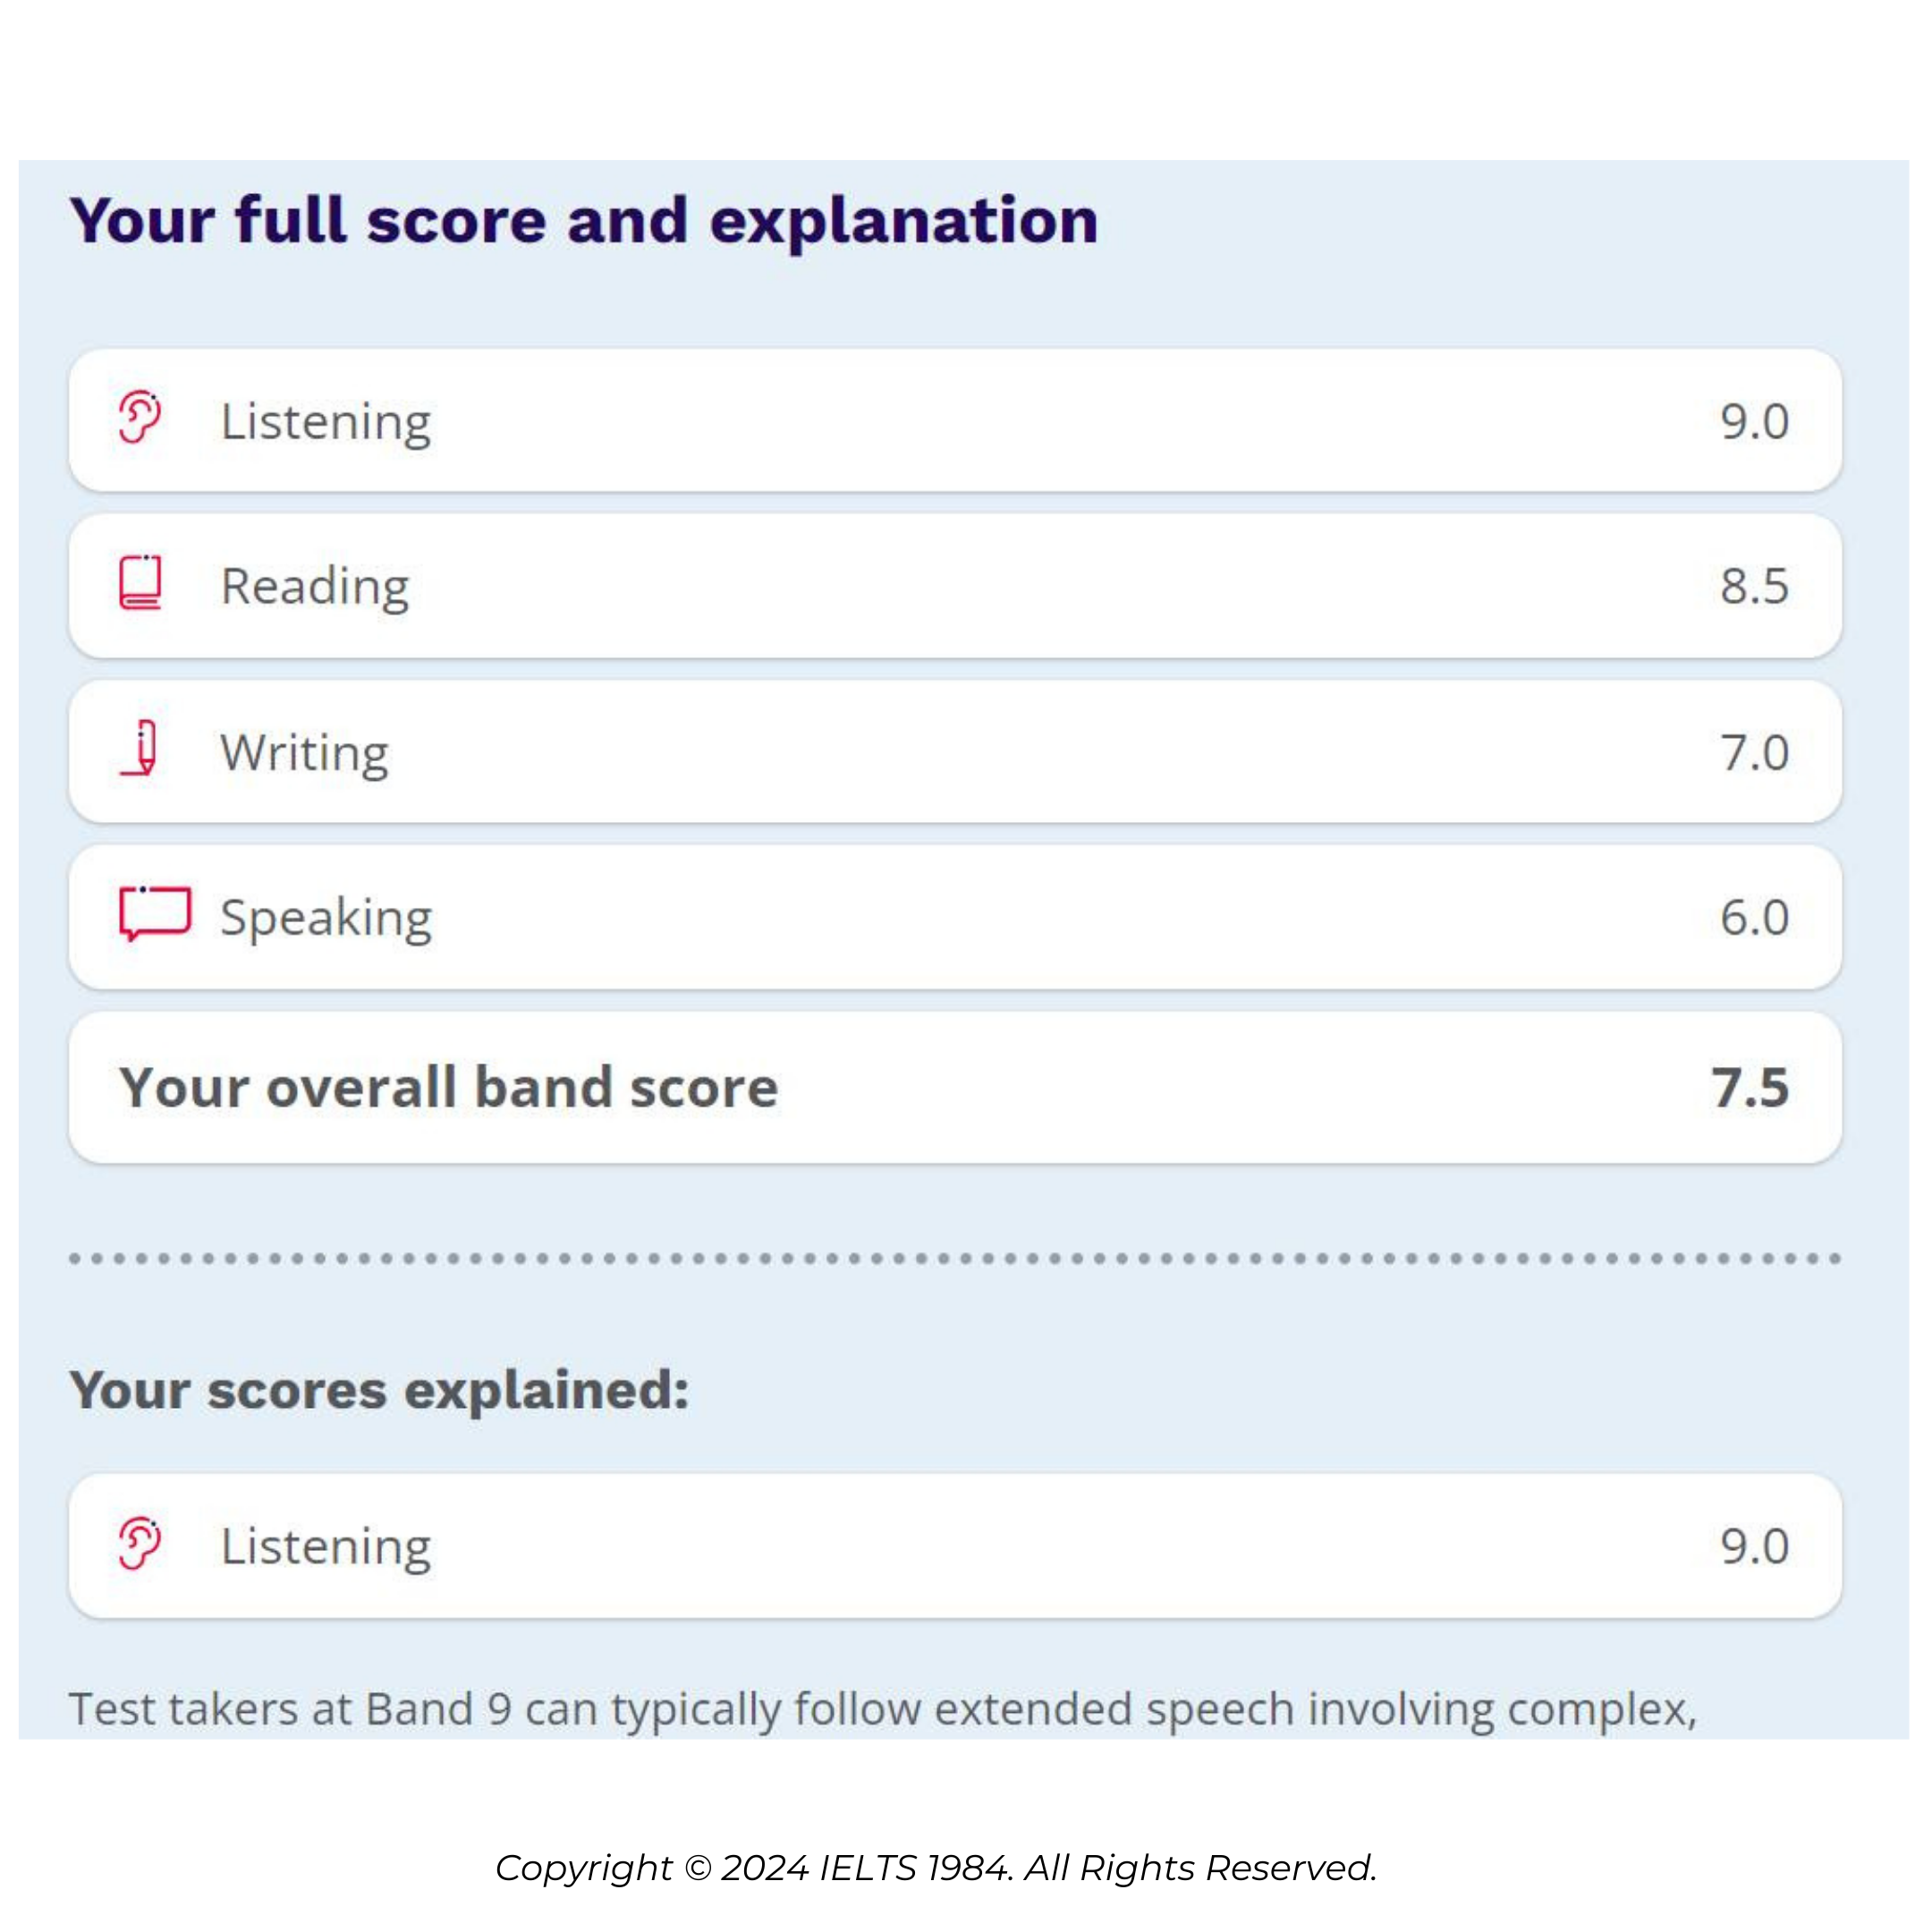Click the 6.0 Speaking score
1932x1932 pixels.
(x=1754, y=917)
